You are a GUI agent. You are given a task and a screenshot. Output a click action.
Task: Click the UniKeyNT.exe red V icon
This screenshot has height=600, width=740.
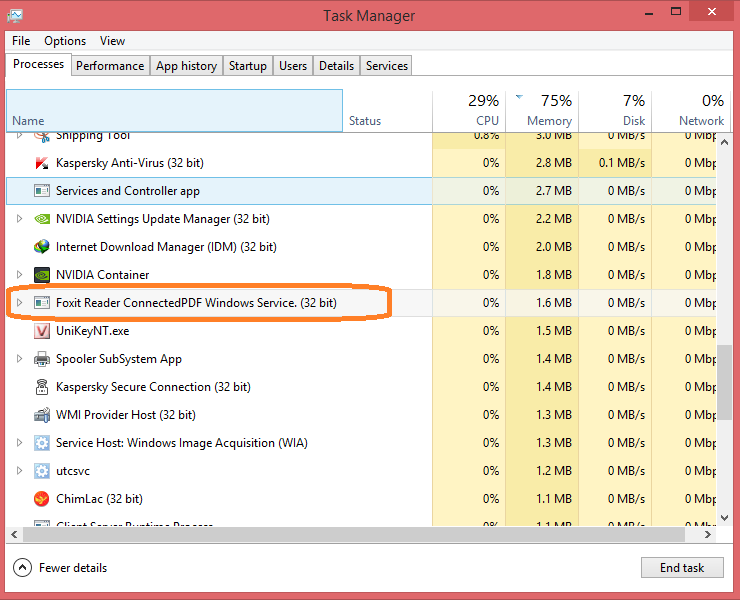42,331
